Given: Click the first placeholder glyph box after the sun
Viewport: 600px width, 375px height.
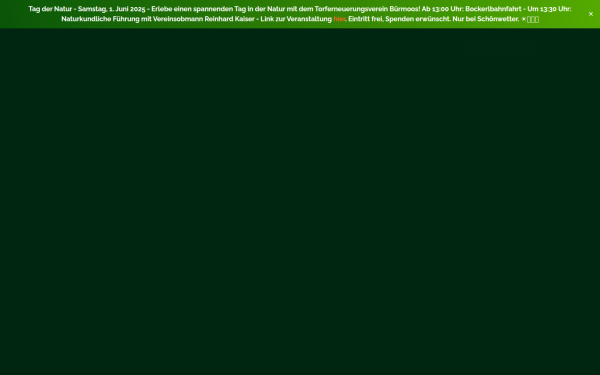Looking at the screenshot, I should (529, 20).
